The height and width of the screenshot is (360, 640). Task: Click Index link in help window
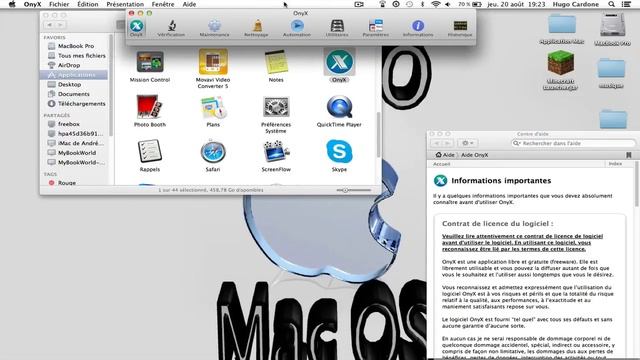pos(615,164)
